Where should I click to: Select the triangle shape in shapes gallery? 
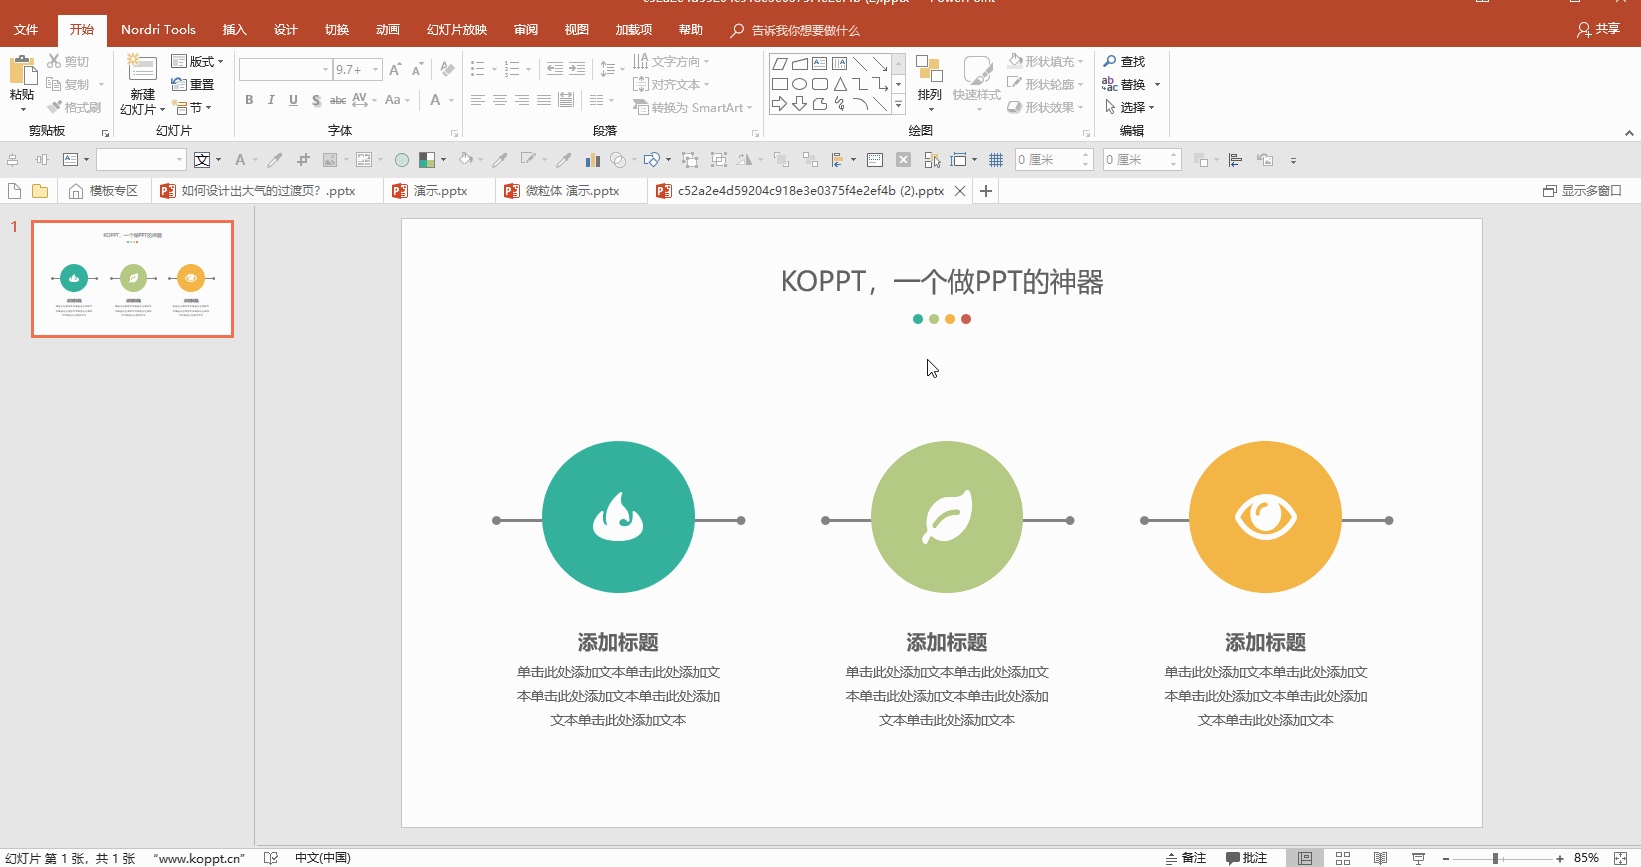(x=841, y=84)
